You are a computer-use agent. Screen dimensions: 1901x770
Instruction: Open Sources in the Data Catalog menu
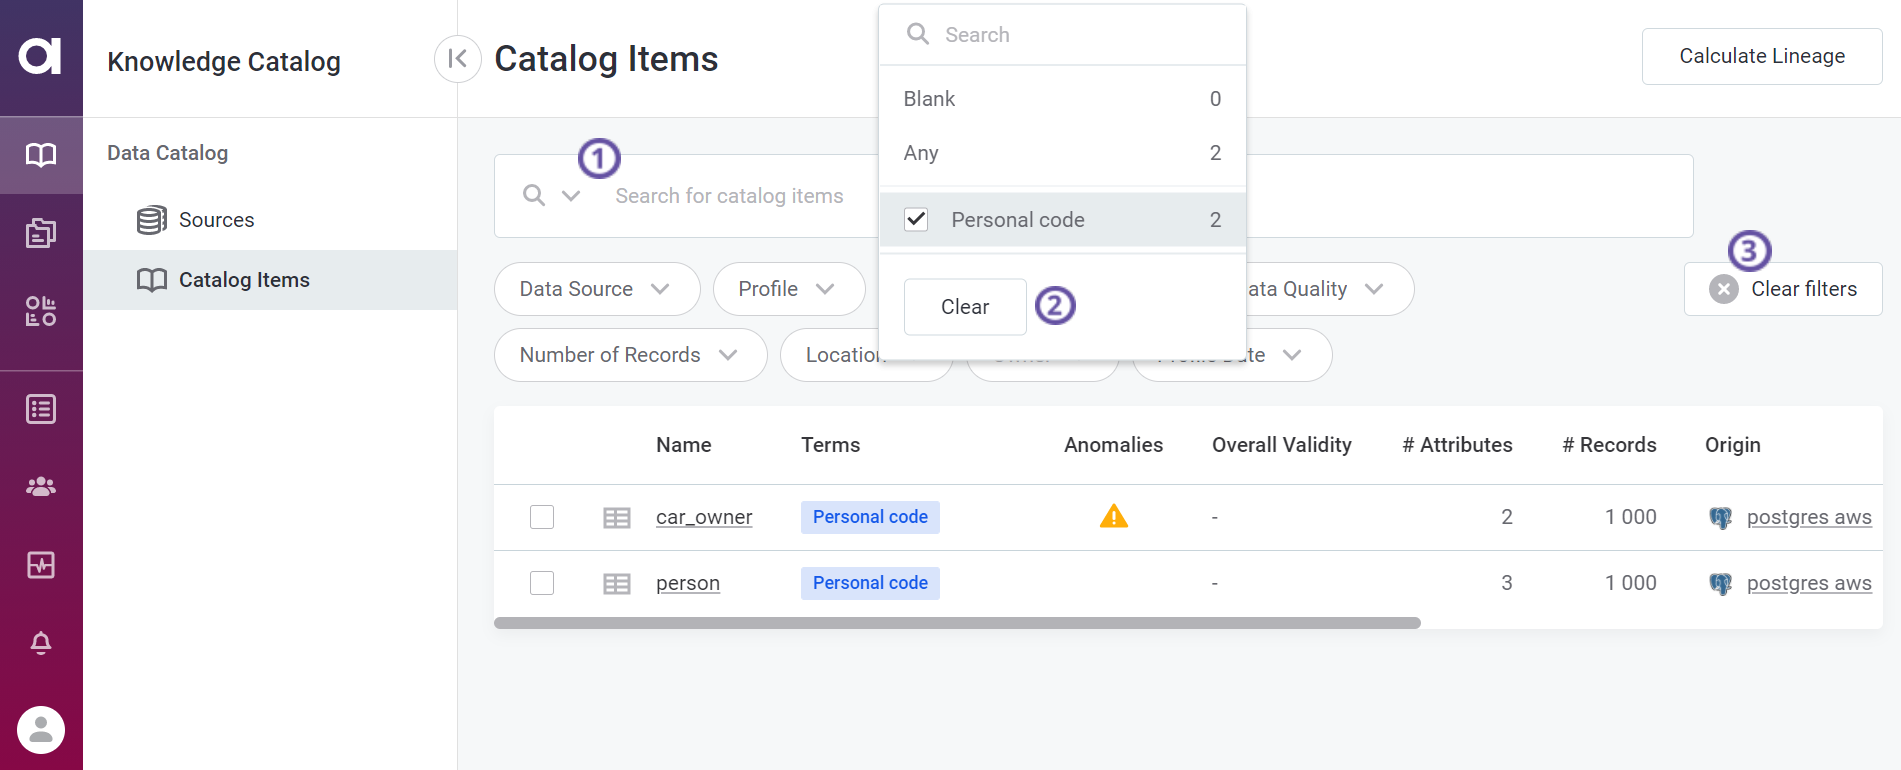pyautogui.click(x=216, y=220)
